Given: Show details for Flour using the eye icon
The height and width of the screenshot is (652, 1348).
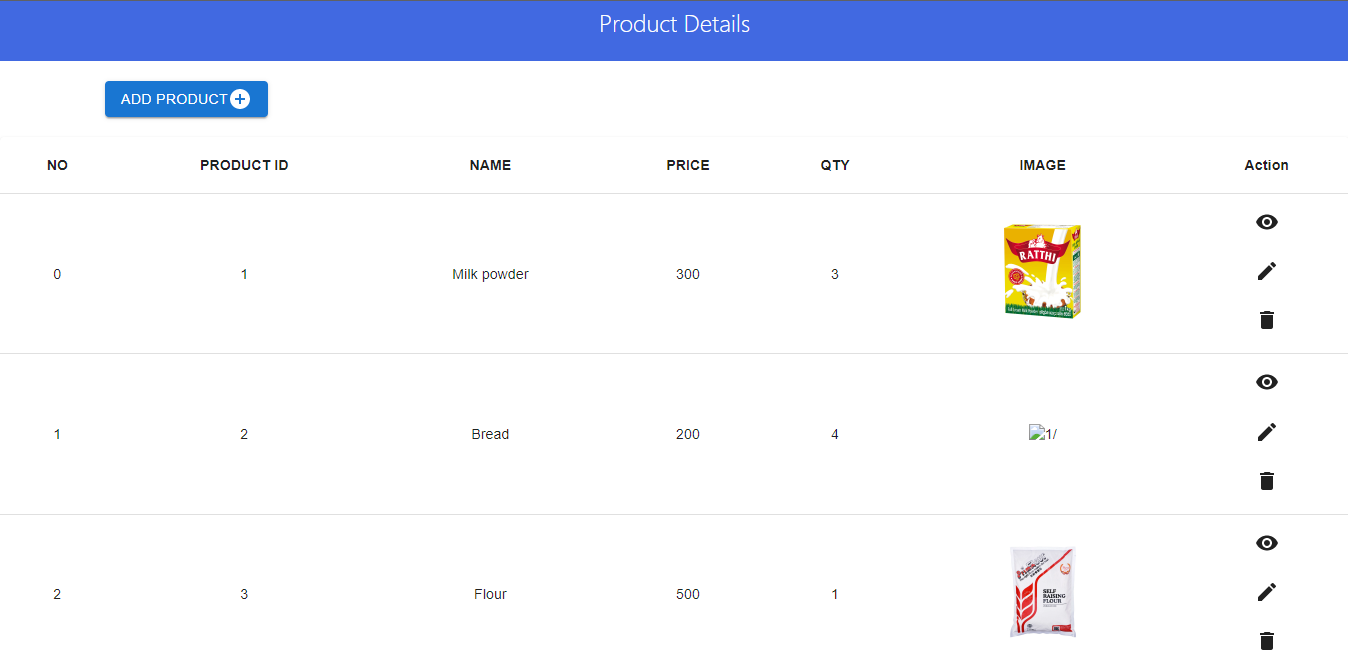Looking at the screenshot, I should click(1267, 542).
